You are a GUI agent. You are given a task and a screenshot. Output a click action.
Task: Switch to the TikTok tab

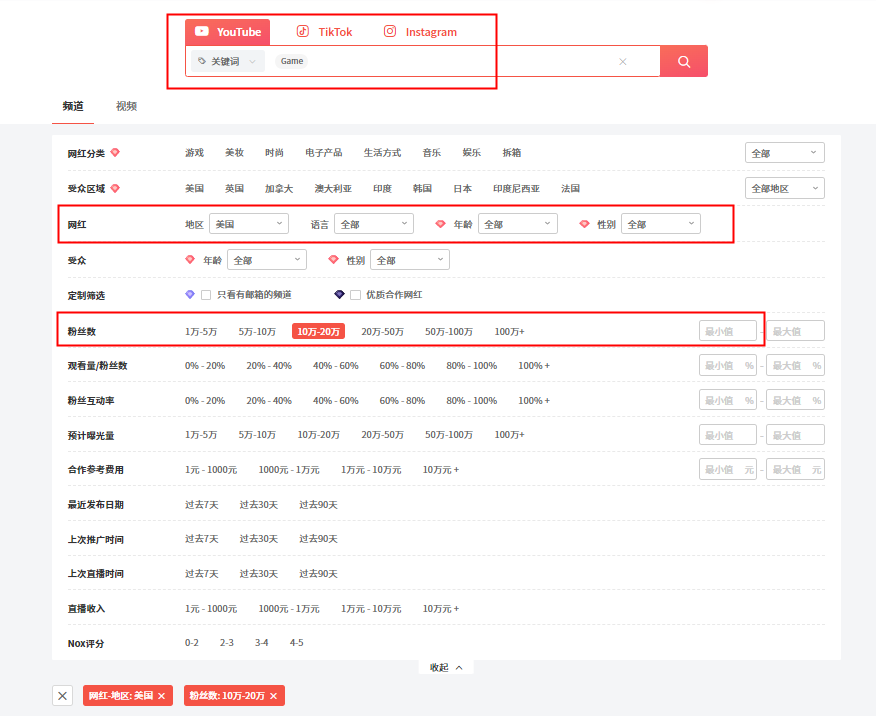[x=325, y=32]
